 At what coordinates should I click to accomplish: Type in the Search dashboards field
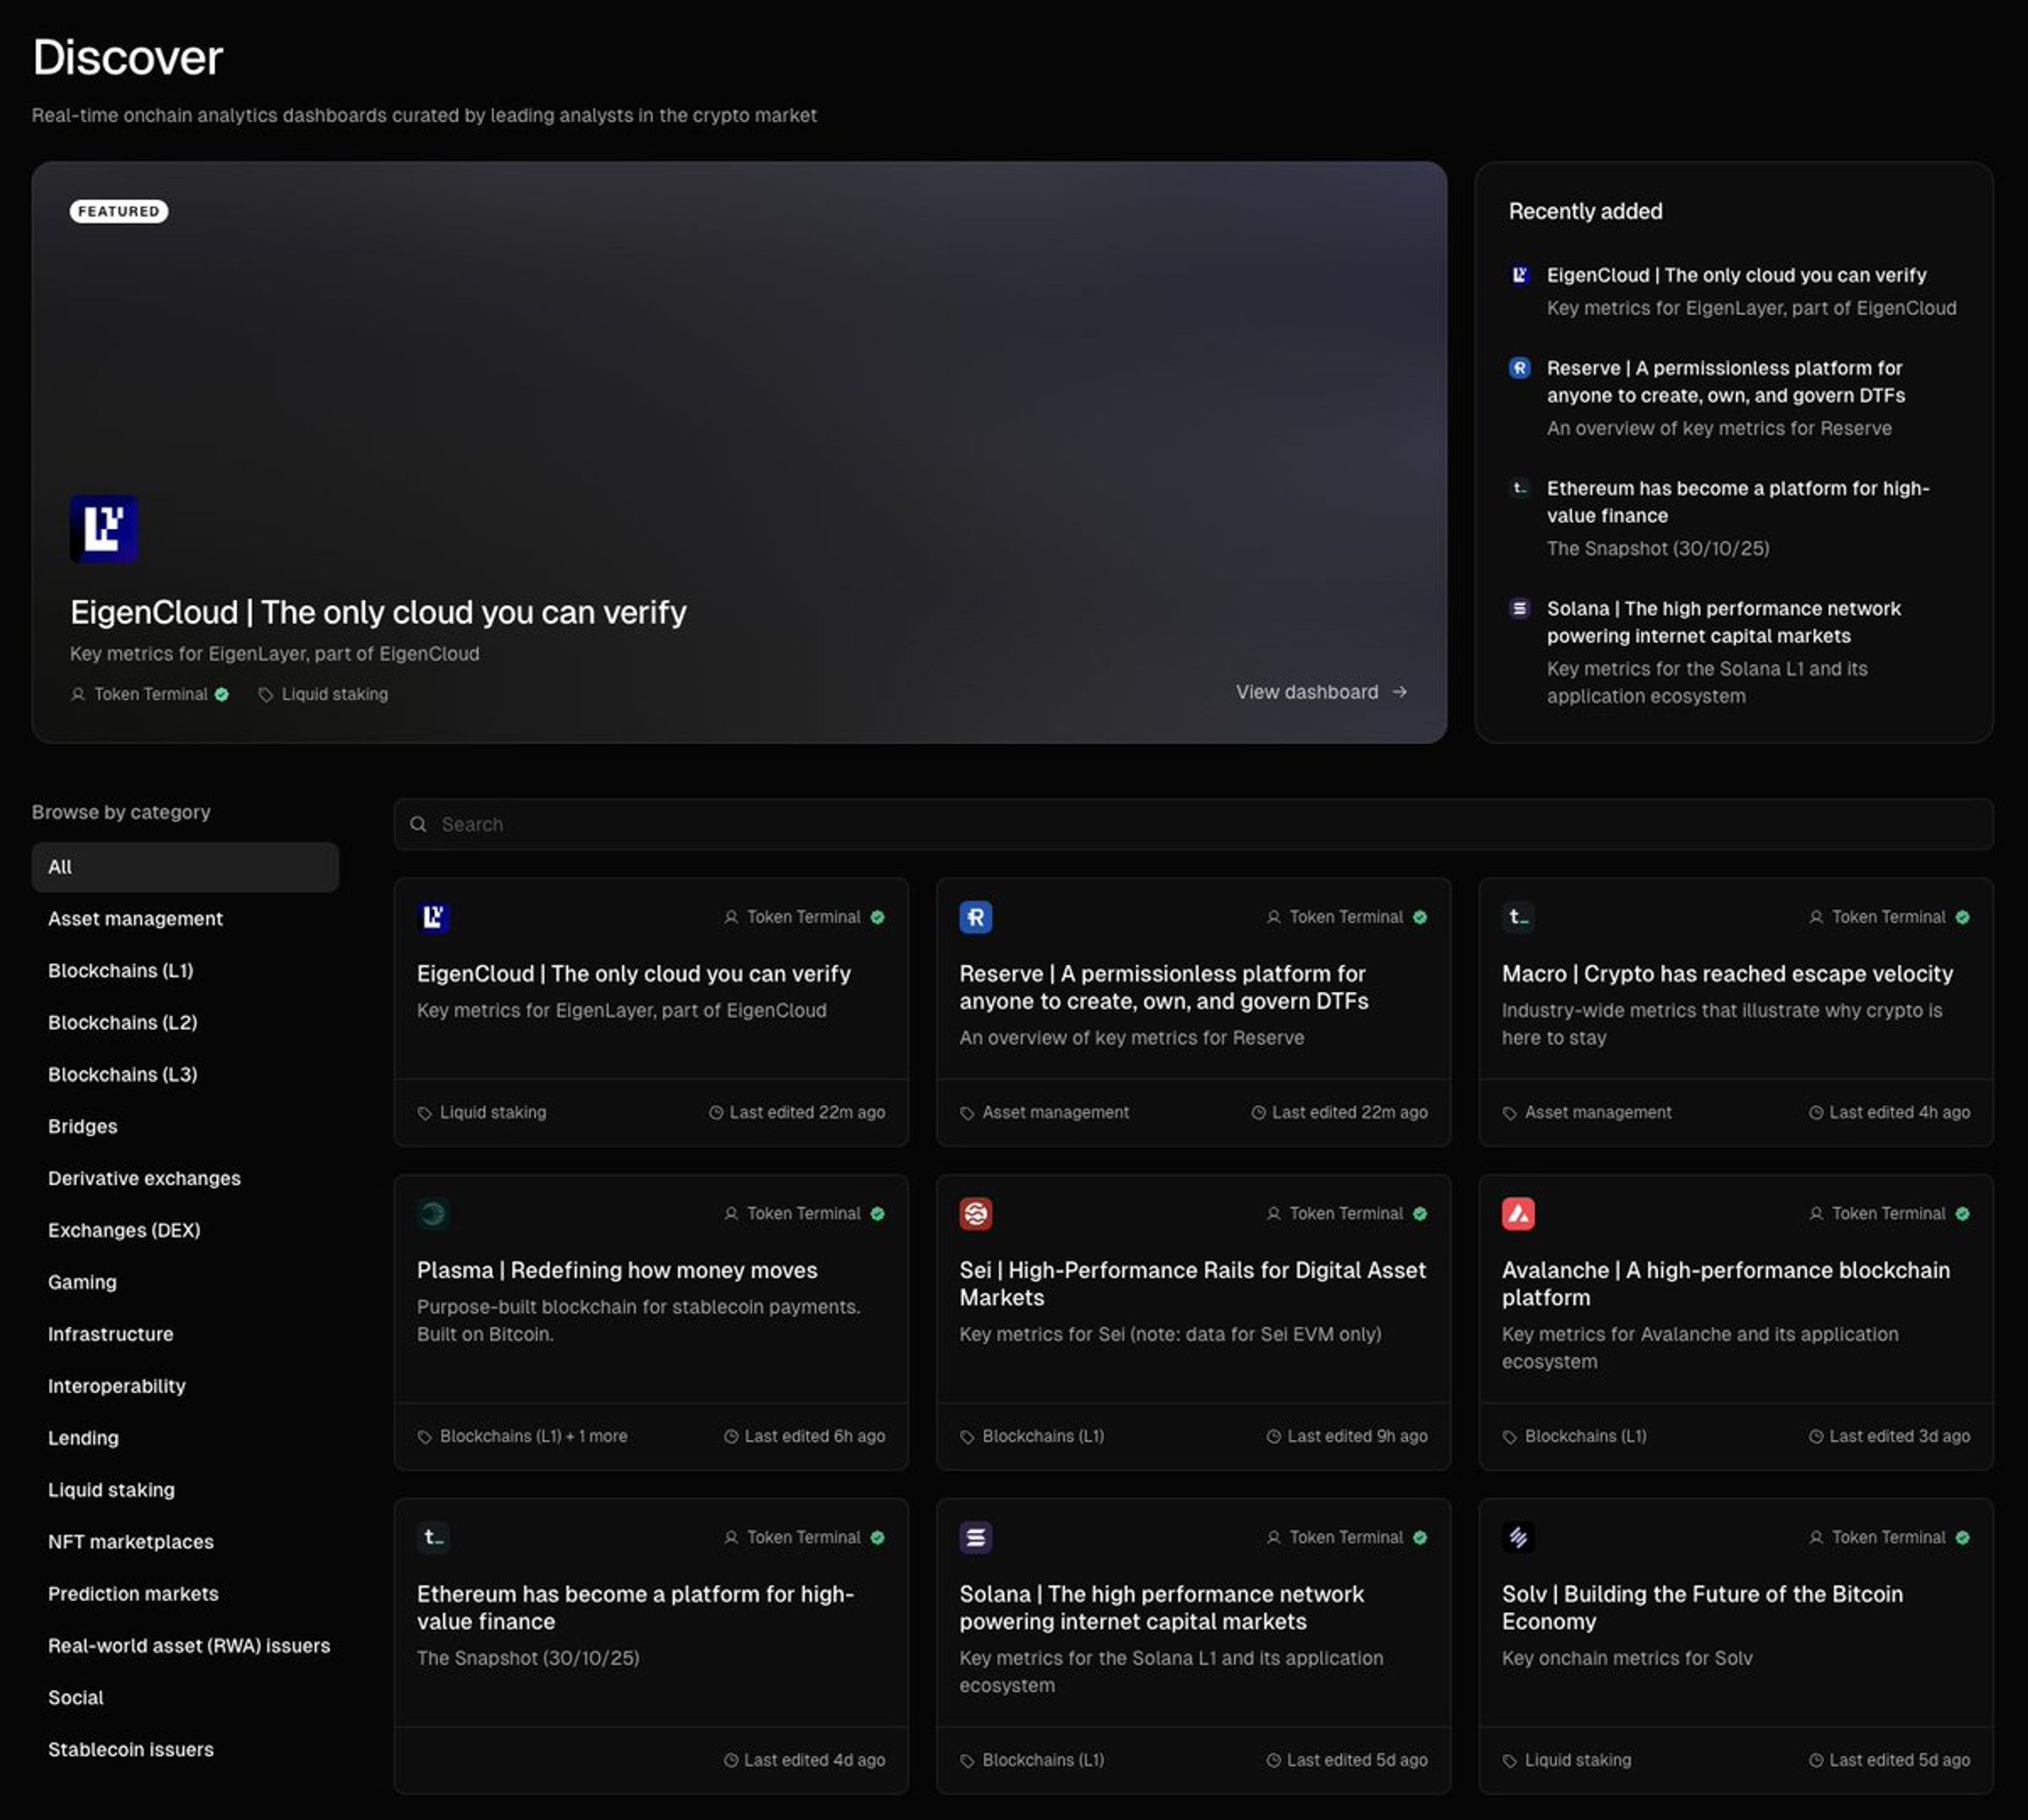pyautogui.click(x=1200, y=824)
